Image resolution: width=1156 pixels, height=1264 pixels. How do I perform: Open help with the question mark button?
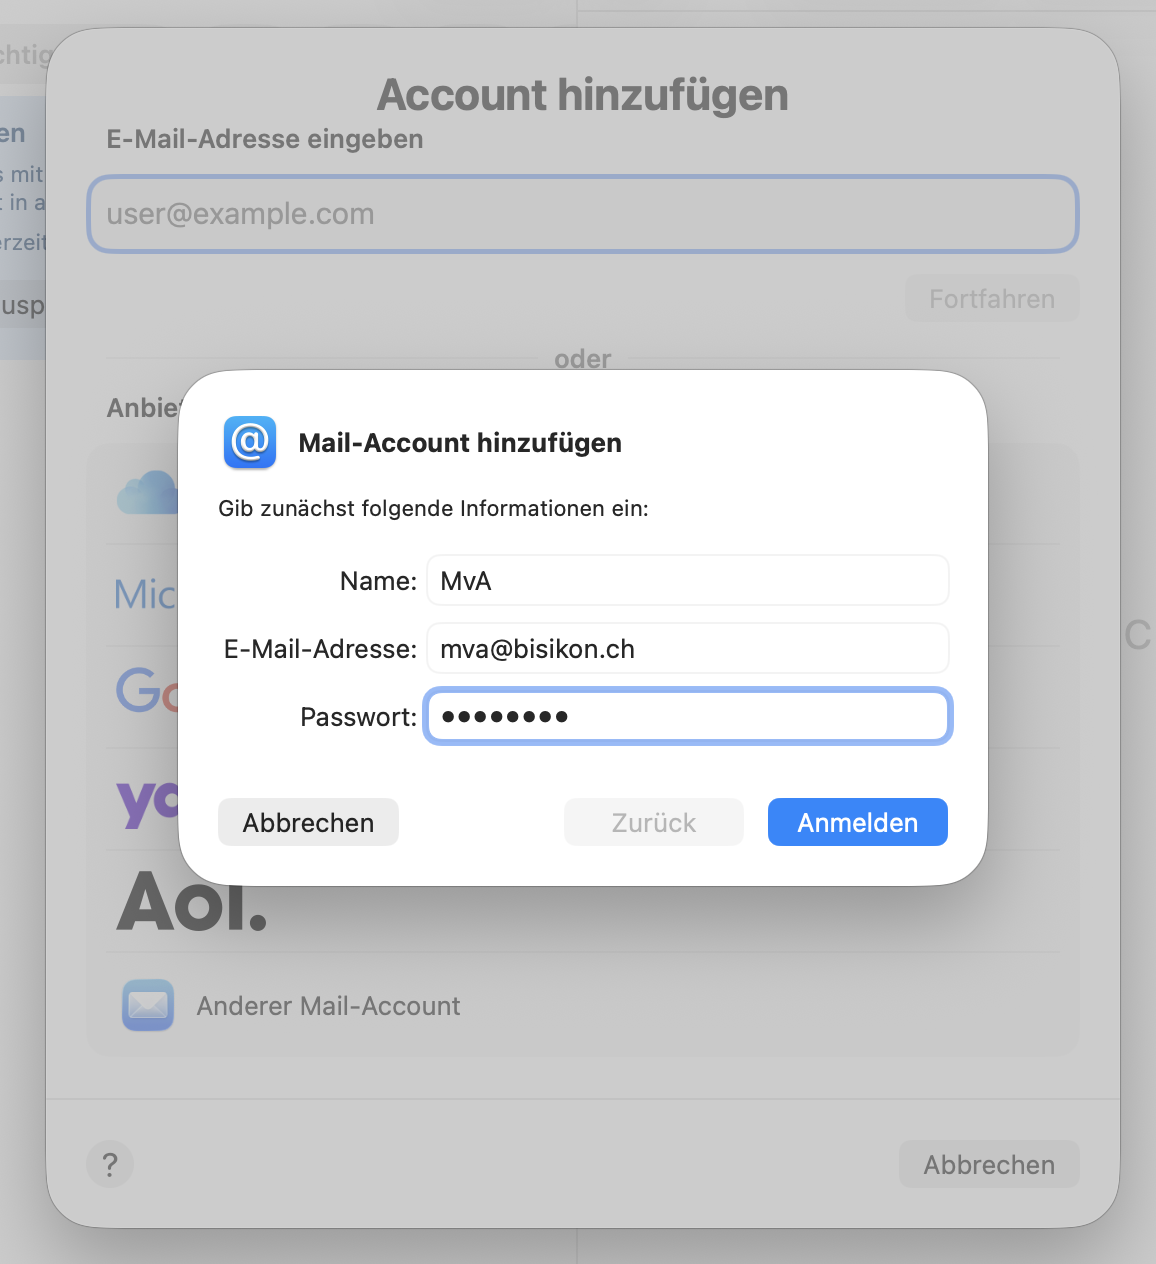(x=110, y=1164)
